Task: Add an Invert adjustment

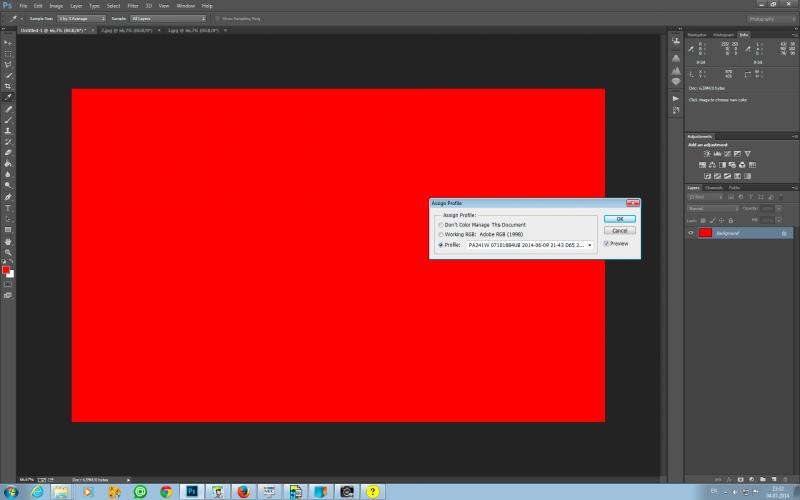Action: 707,176
